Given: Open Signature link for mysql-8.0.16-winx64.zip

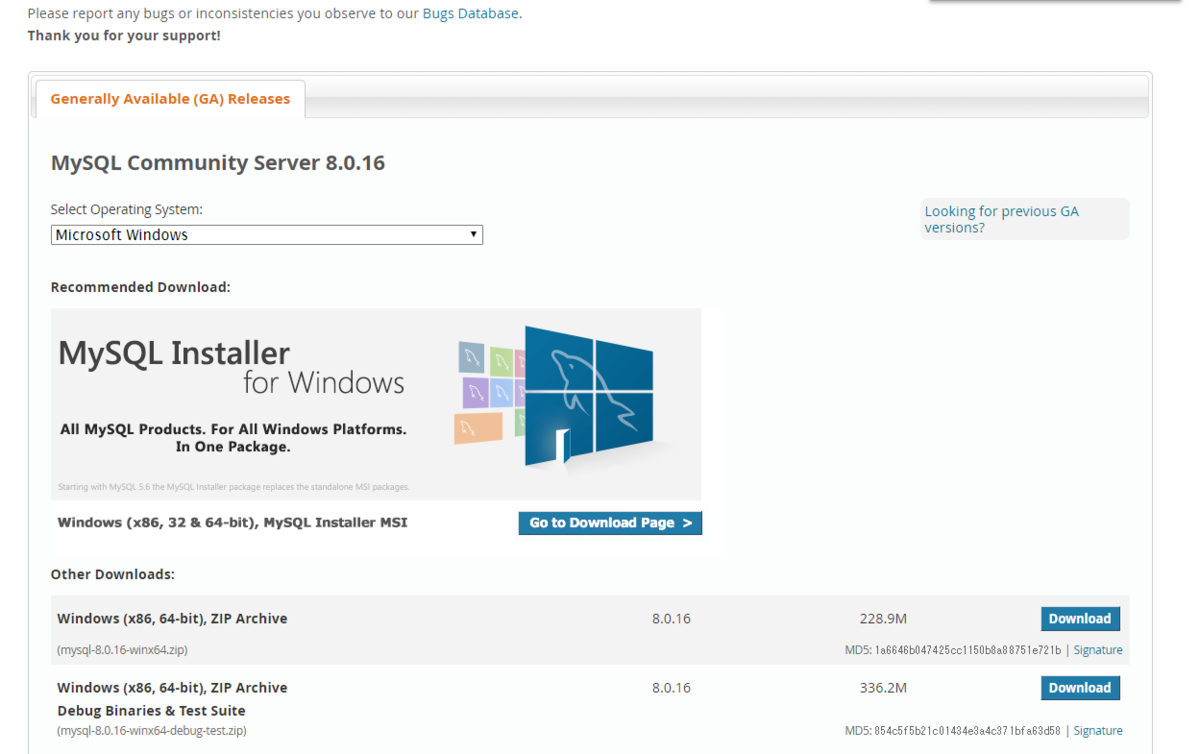Looking at the screenshot, I should click(1098, 650).
